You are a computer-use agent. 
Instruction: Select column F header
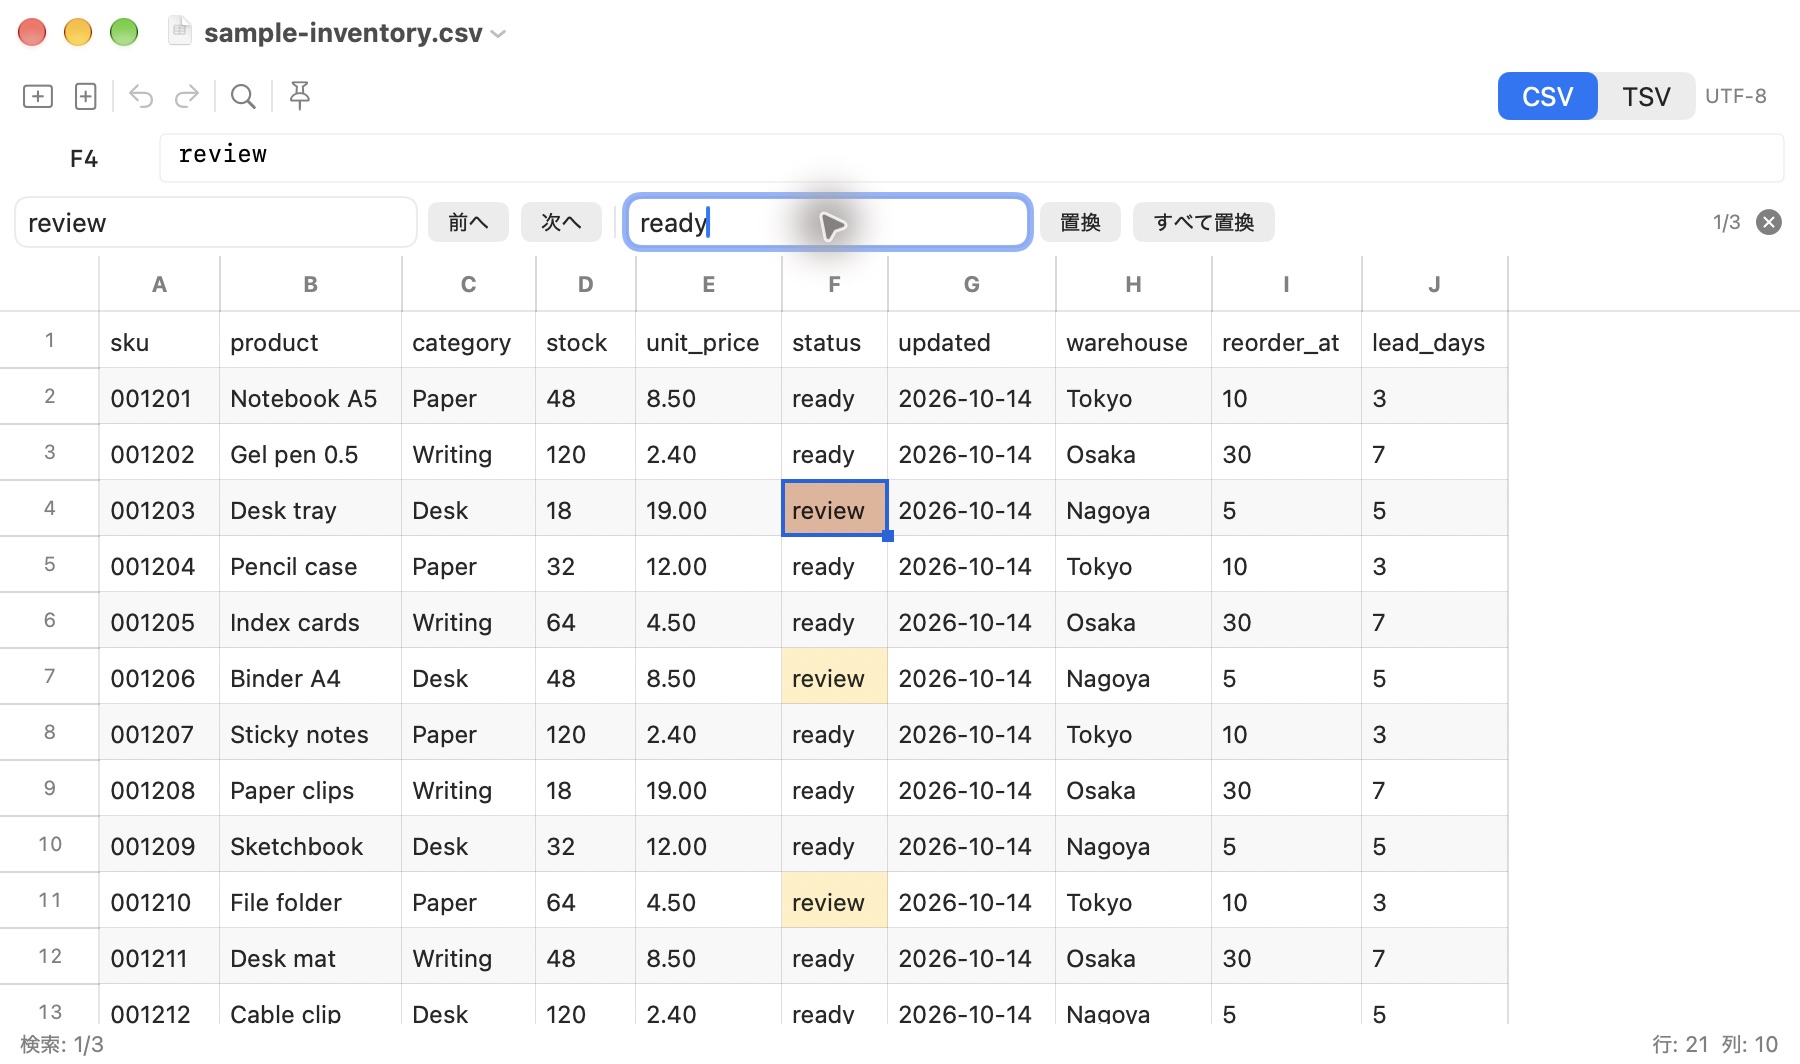click(834, 284)
